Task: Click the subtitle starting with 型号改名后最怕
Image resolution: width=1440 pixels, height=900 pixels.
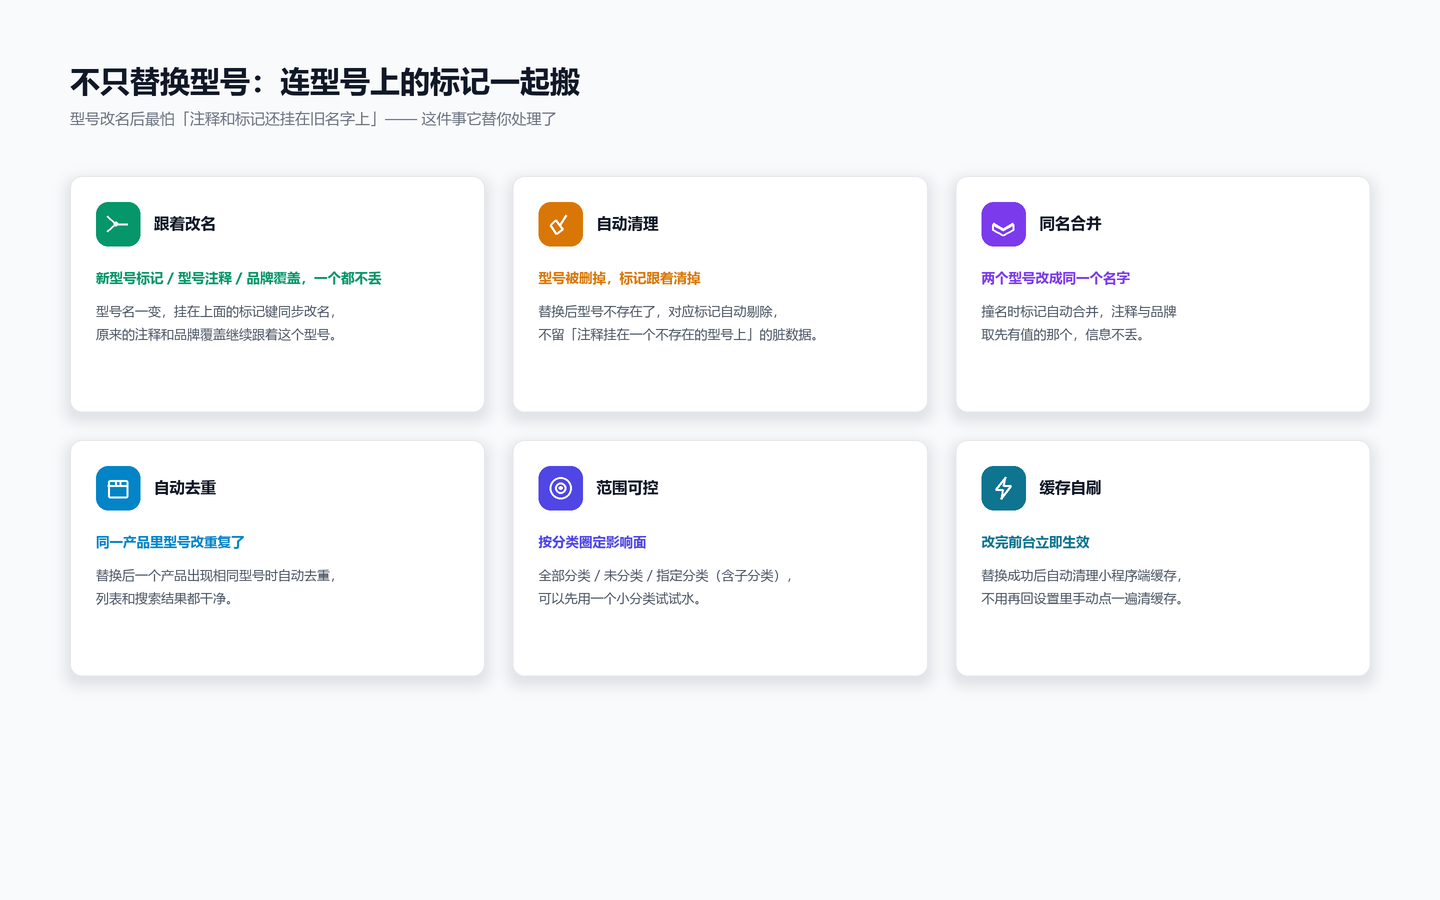Action: tap(313, 119)
